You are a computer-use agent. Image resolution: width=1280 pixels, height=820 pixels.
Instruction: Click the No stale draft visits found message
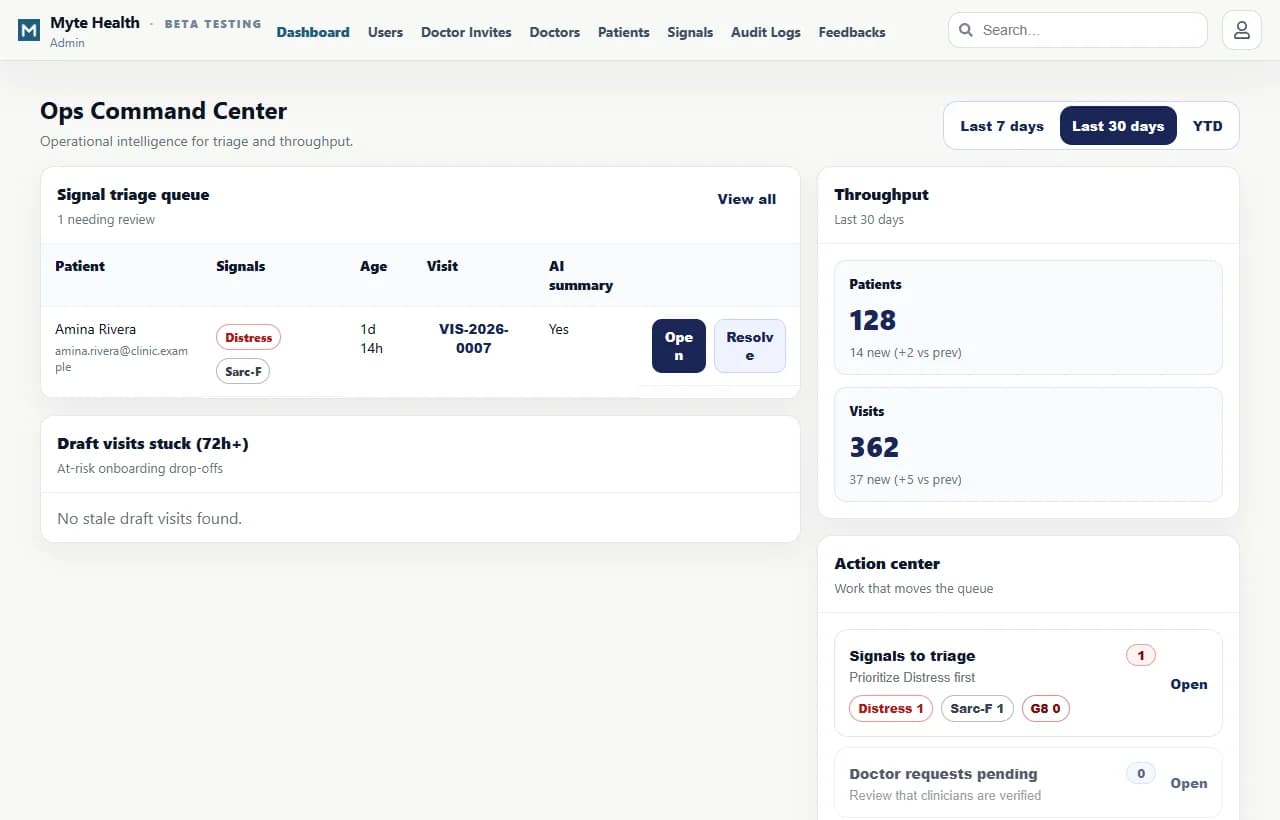point(150,518)
